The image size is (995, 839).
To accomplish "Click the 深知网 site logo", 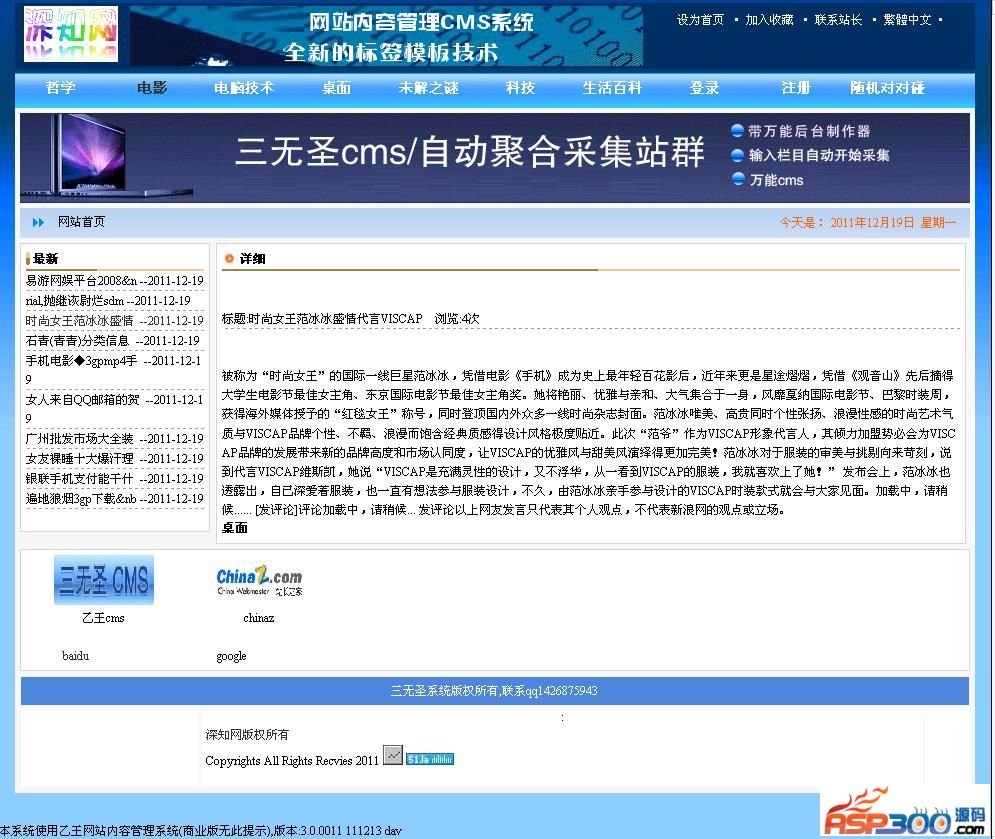I will tap(70, 34).
